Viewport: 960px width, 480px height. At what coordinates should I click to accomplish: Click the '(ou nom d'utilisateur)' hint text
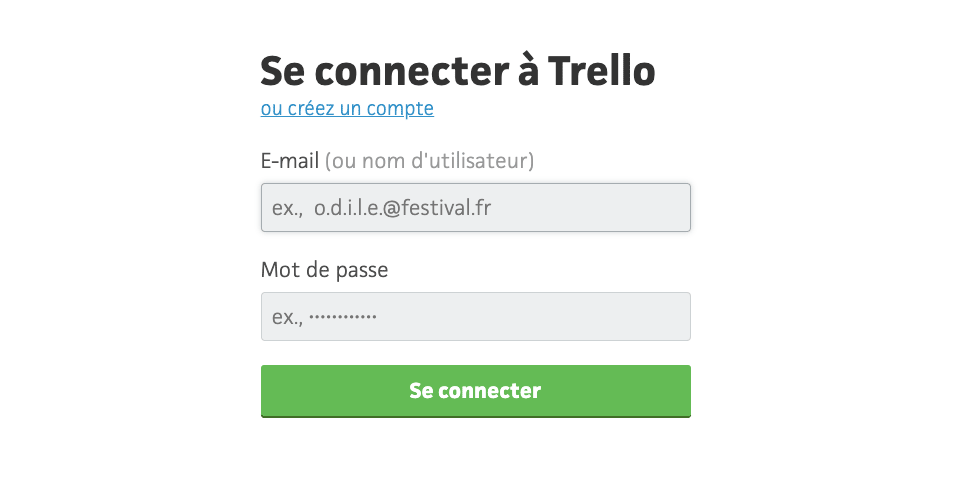click(x=429, y=162)
